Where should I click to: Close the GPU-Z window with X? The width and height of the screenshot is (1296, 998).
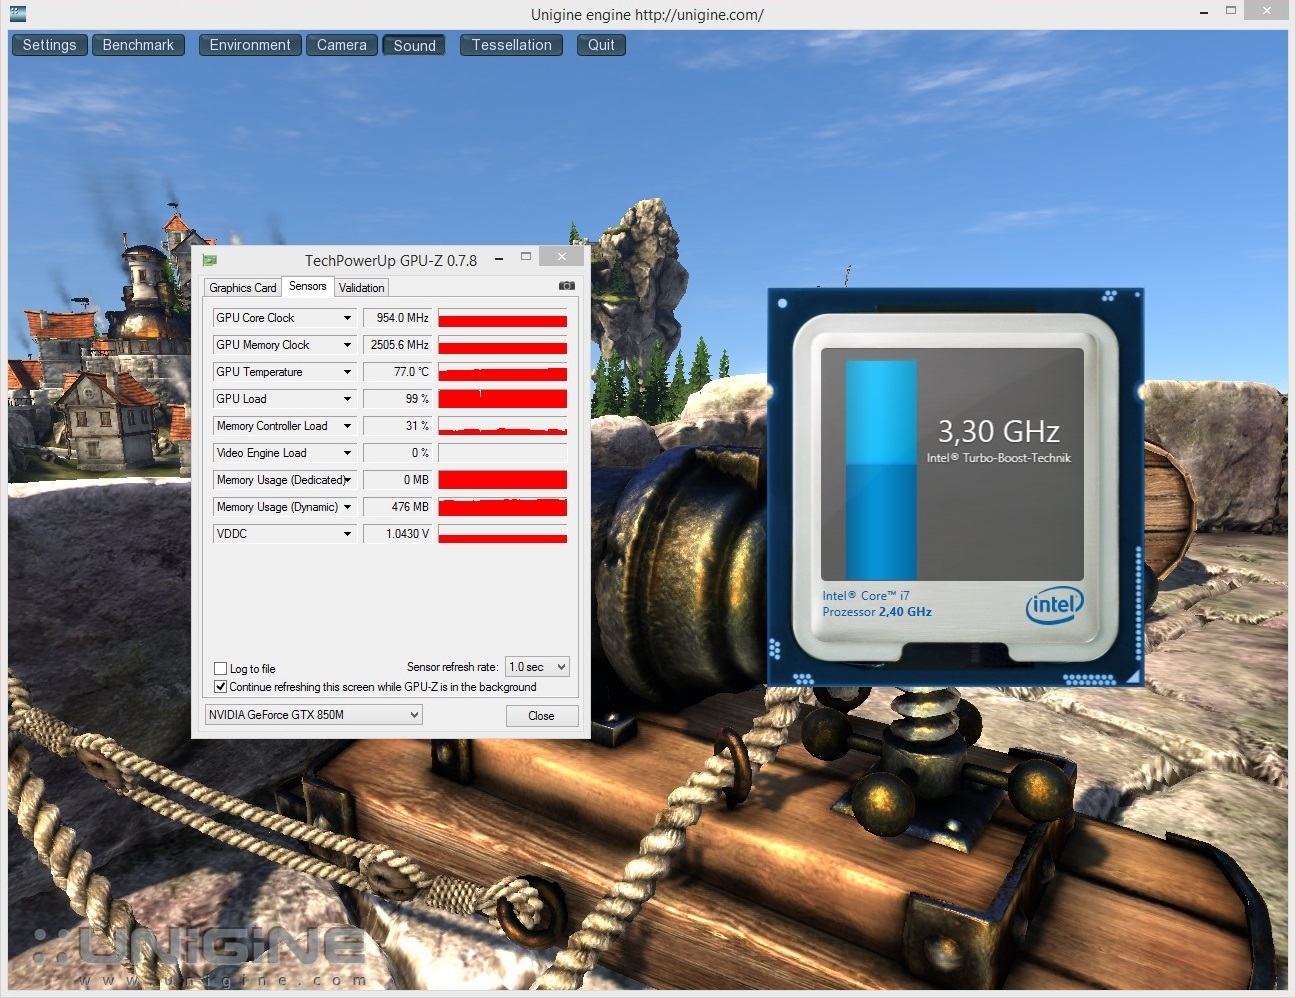click(562, 257)
